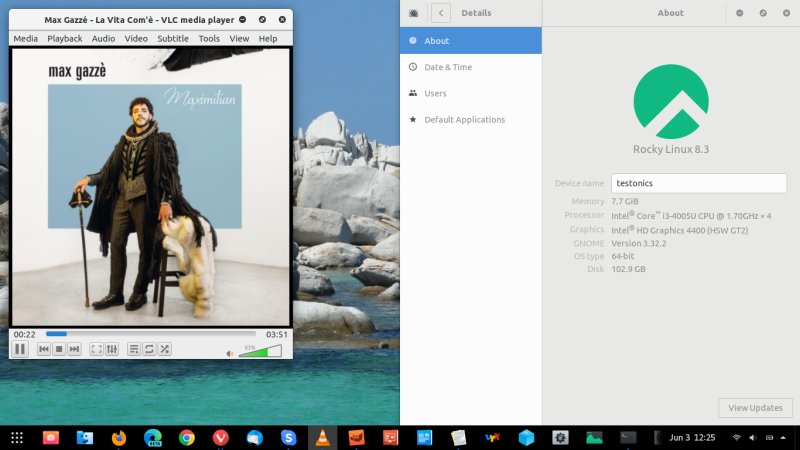Skip to next track in VLC
This screenshot has height=450, width=800.
74,349
